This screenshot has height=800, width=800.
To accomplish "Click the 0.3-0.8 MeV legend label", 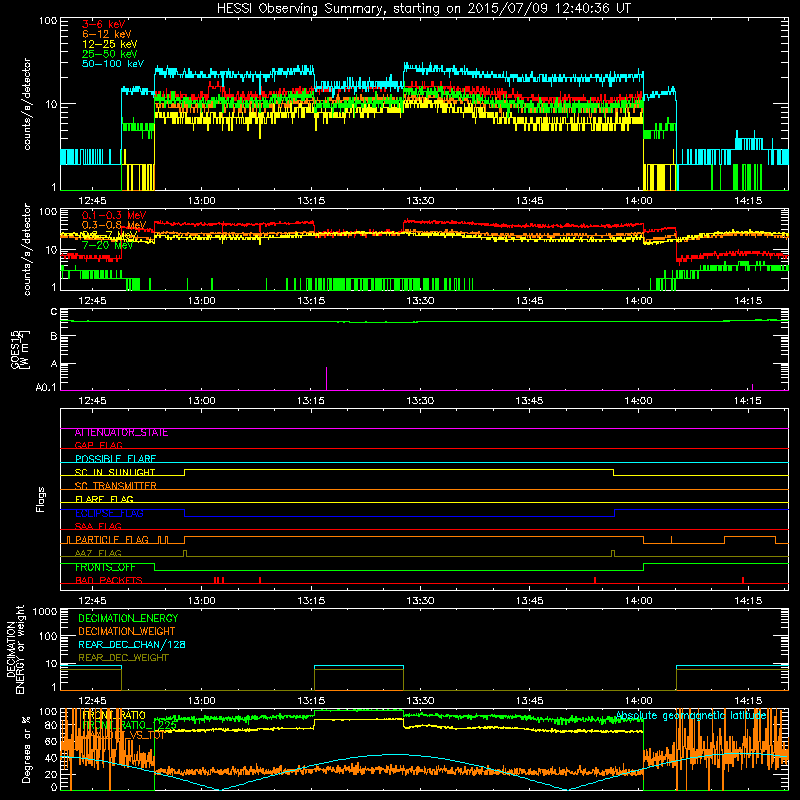I will (x=114, y=225).
